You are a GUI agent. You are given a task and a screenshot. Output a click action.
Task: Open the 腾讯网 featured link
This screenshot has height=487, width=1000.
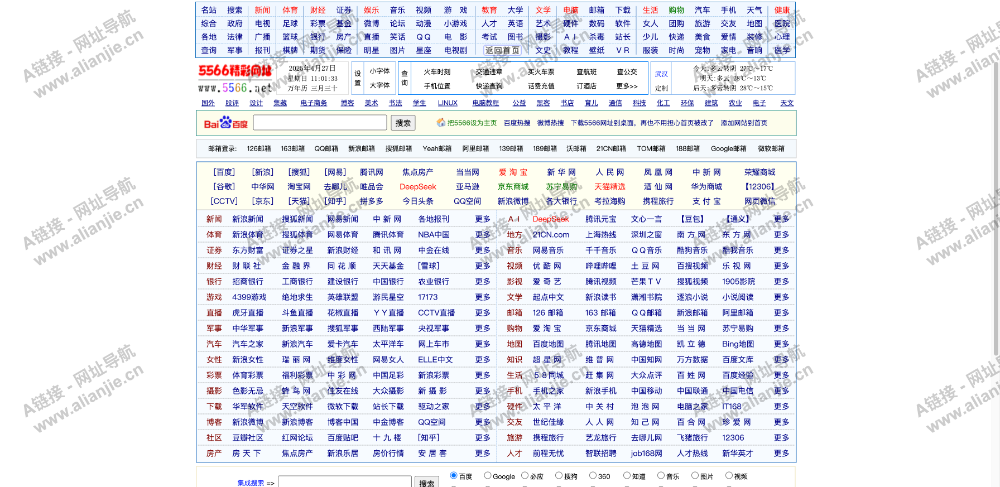click(371, 172)
